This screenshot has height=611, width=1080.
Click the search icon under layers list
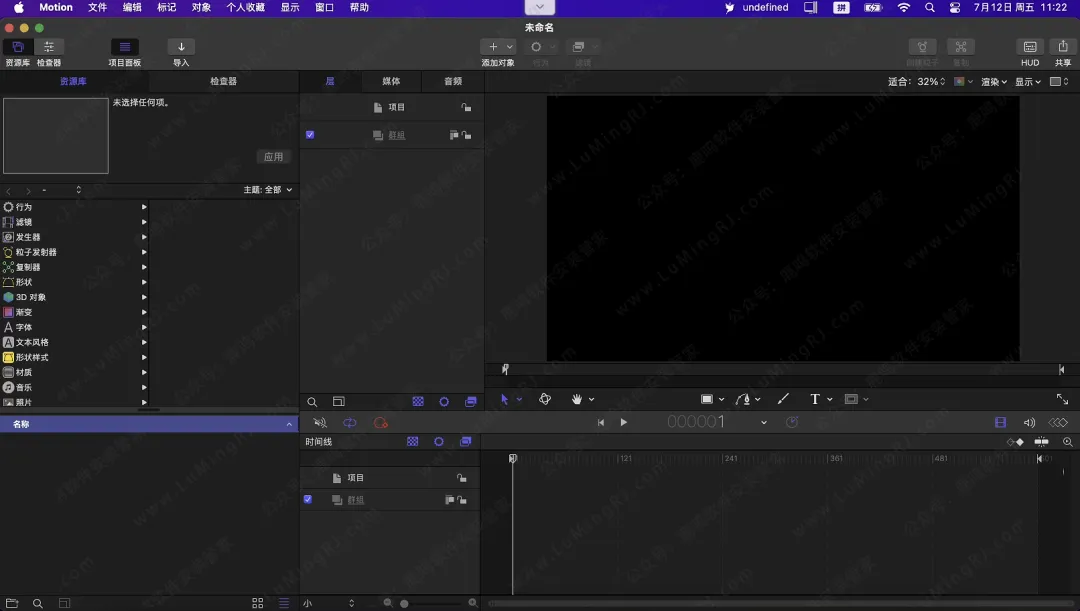(312, 402)
